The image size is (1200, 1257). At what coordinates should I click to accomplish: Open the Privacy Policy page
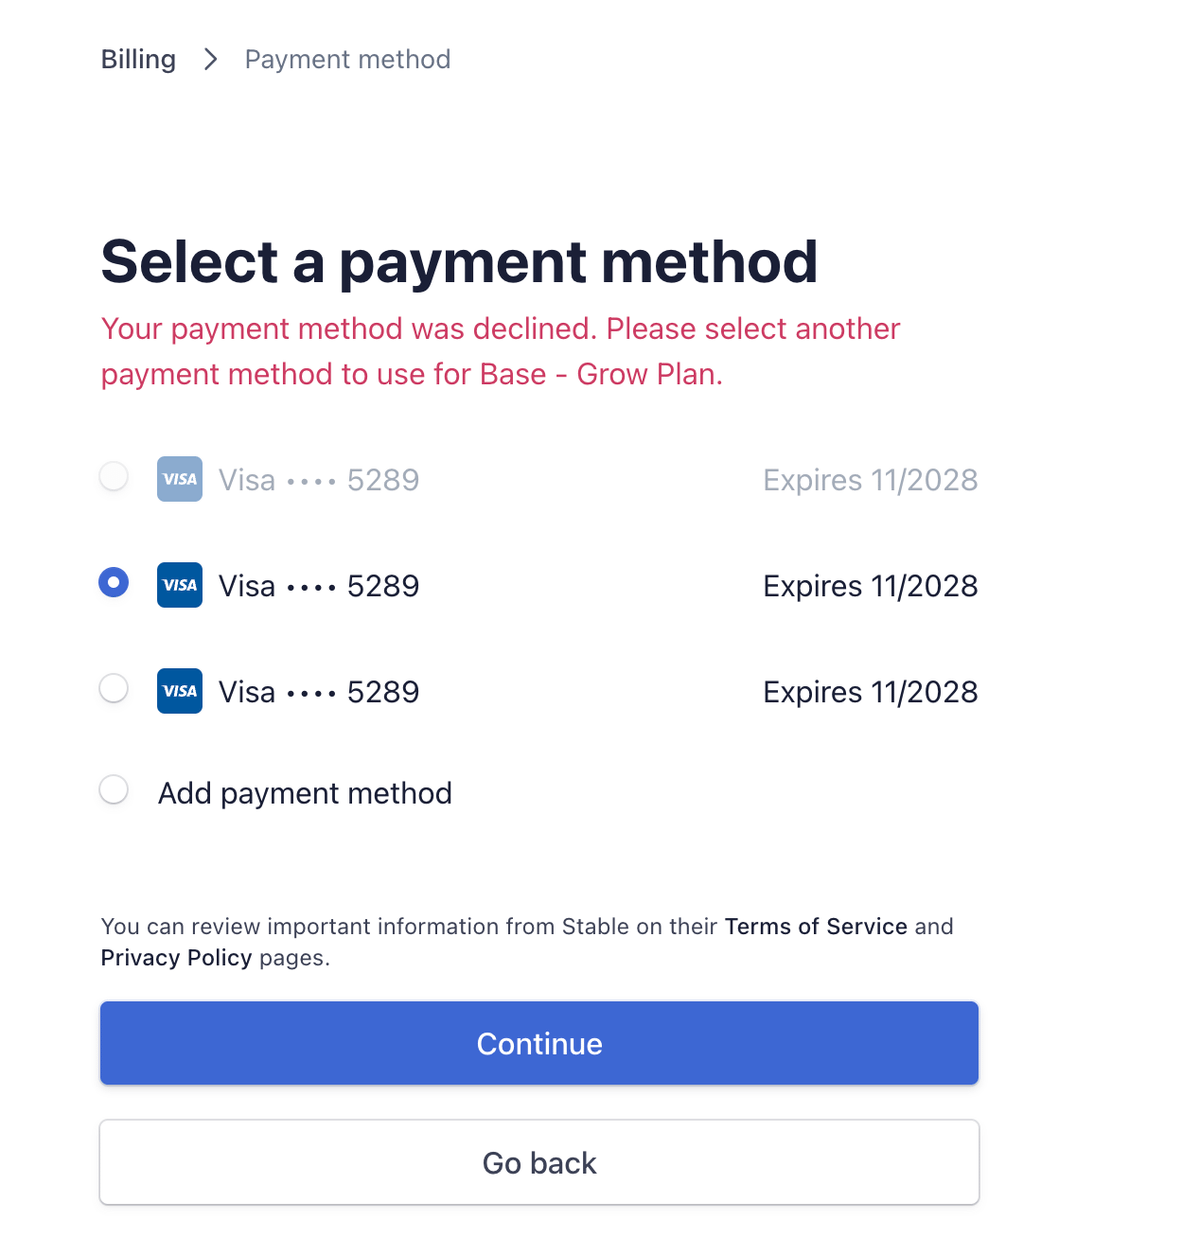click(x=176, y=958)
